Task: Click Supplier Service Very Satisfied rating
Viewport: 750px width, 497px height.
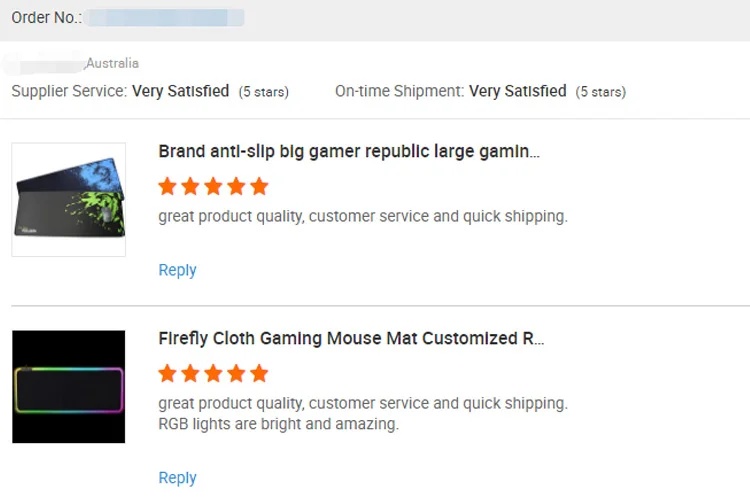Action: tap(181, 91)
